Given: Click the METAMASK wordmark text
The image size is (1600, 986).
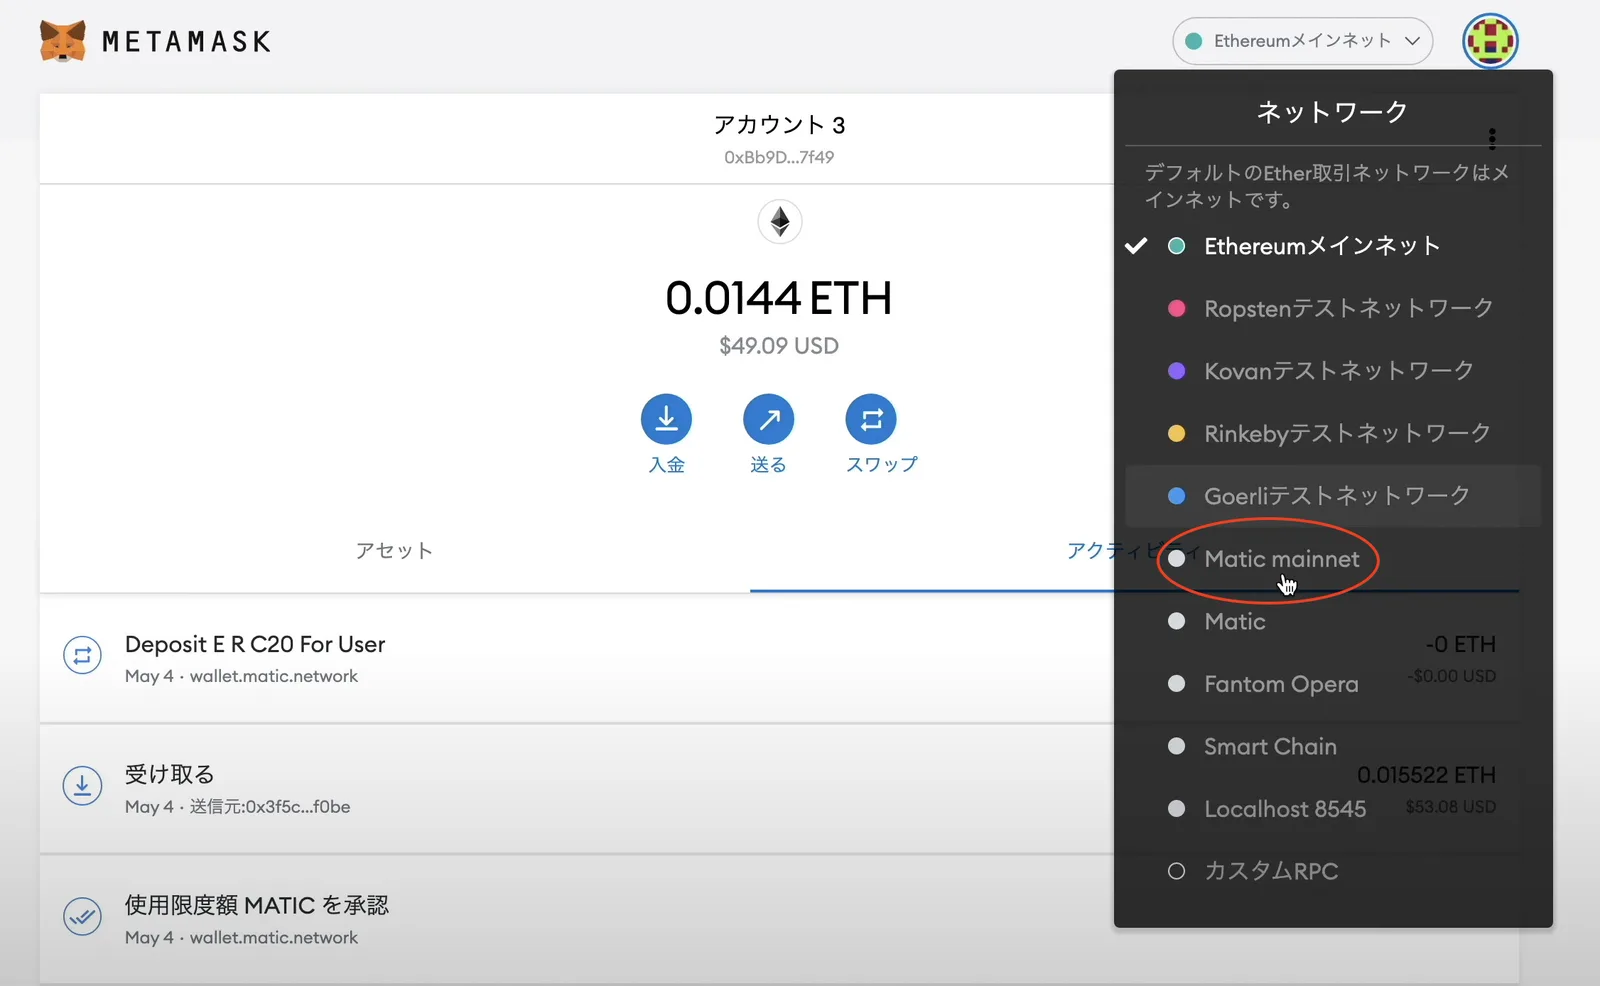Looking at the screenshot, I should [187, 42].
